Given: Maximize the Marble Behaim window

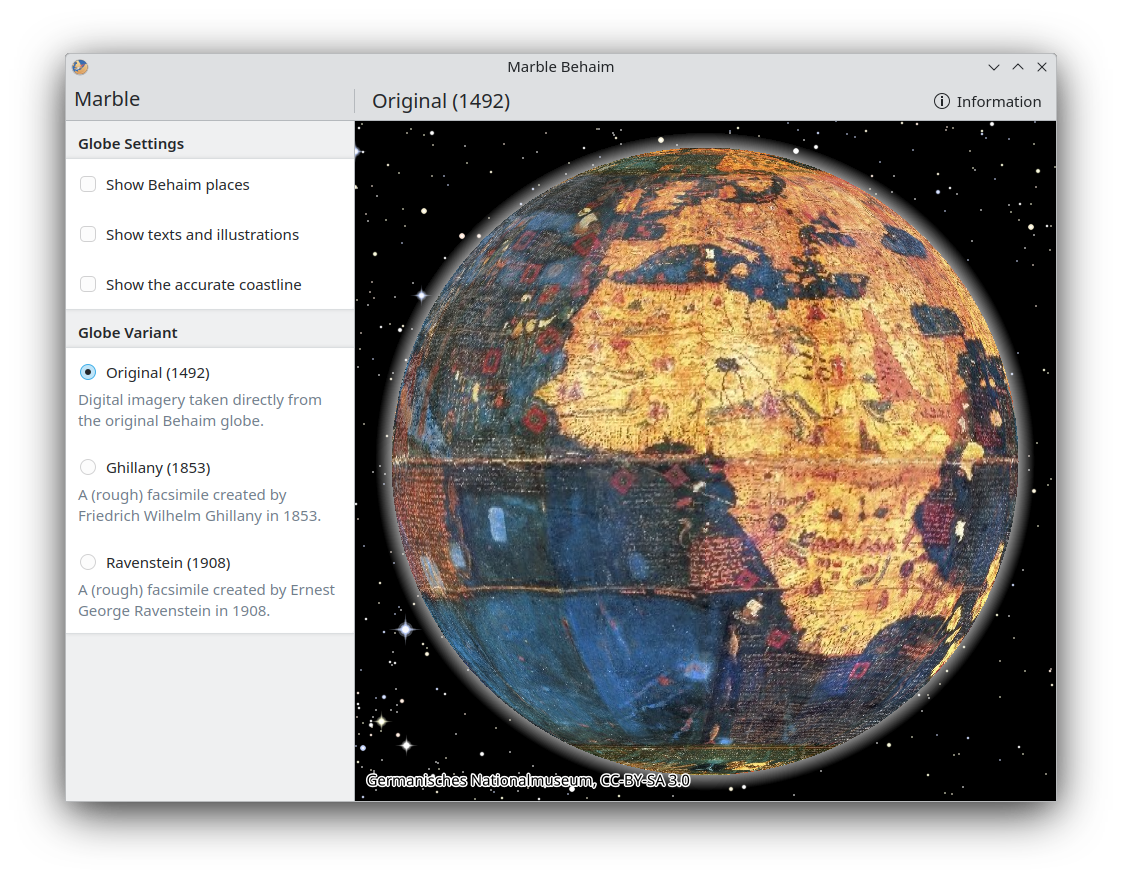Looking at the screenshot, I should pyautogui.click(x=1018, y=67).
